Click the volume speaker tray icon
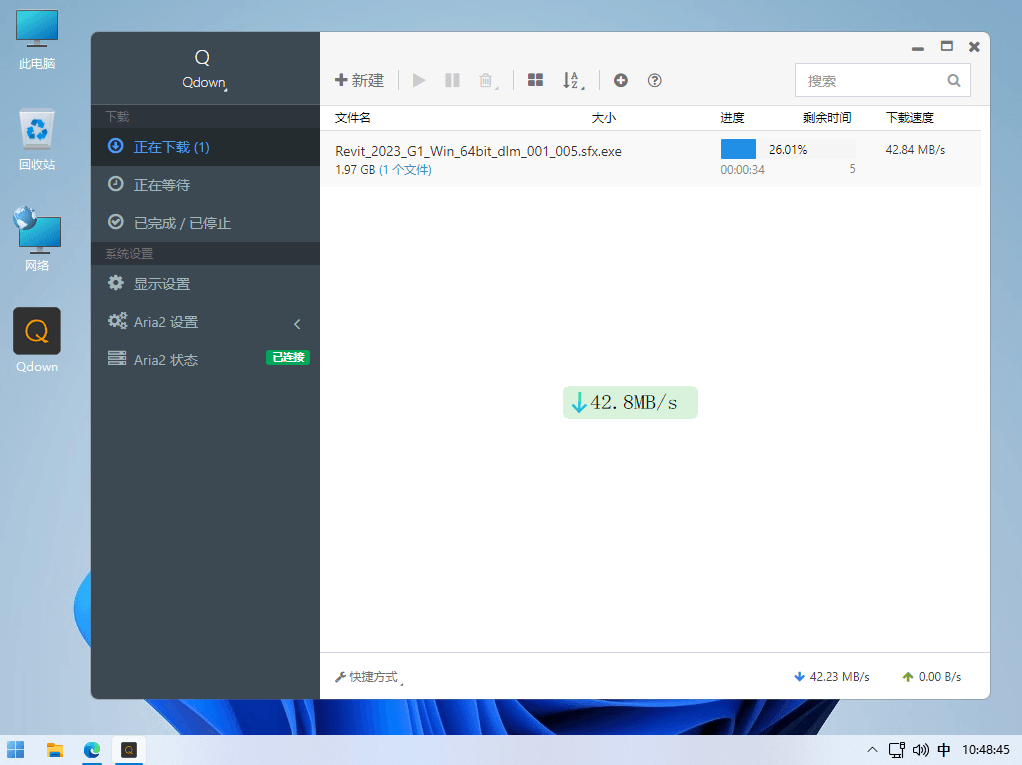Image resolution: width=1022 pixels, height=765 pixels. coord(920,750)
